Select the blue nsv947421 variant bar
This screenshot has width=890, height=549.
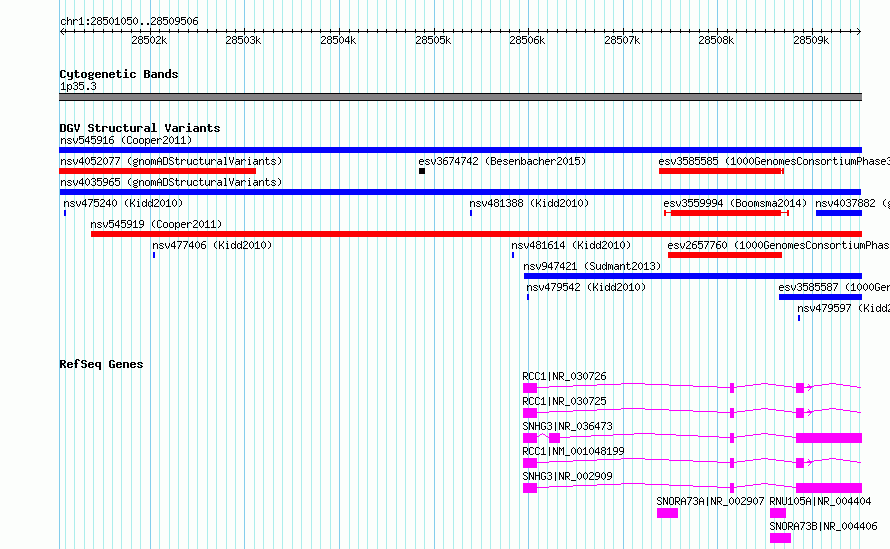693,276
